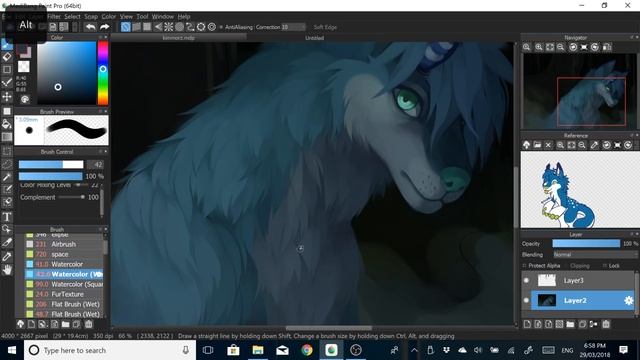This screenshot has height=360, width=640.
Task: Select the Airbrush brush
Action: click(x=64, y=244)
